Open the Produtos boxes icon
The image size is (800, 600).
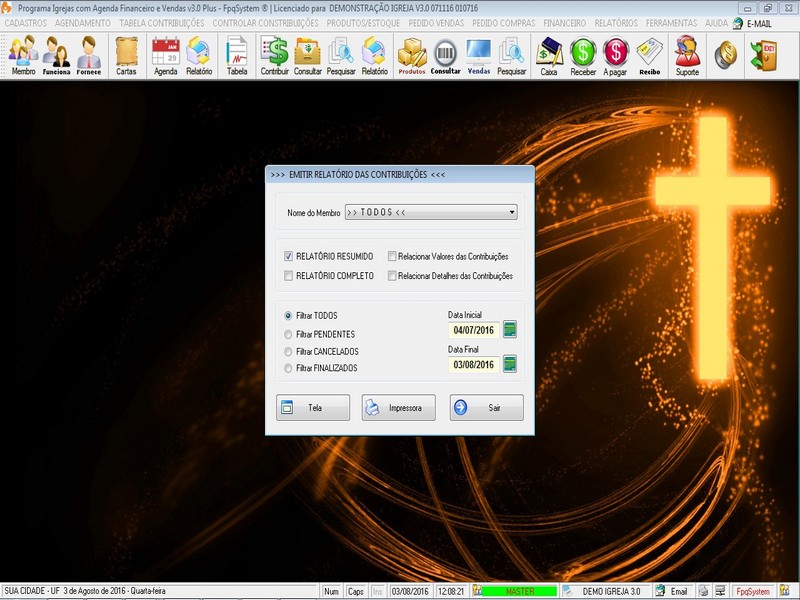click(x=412, y=56)
